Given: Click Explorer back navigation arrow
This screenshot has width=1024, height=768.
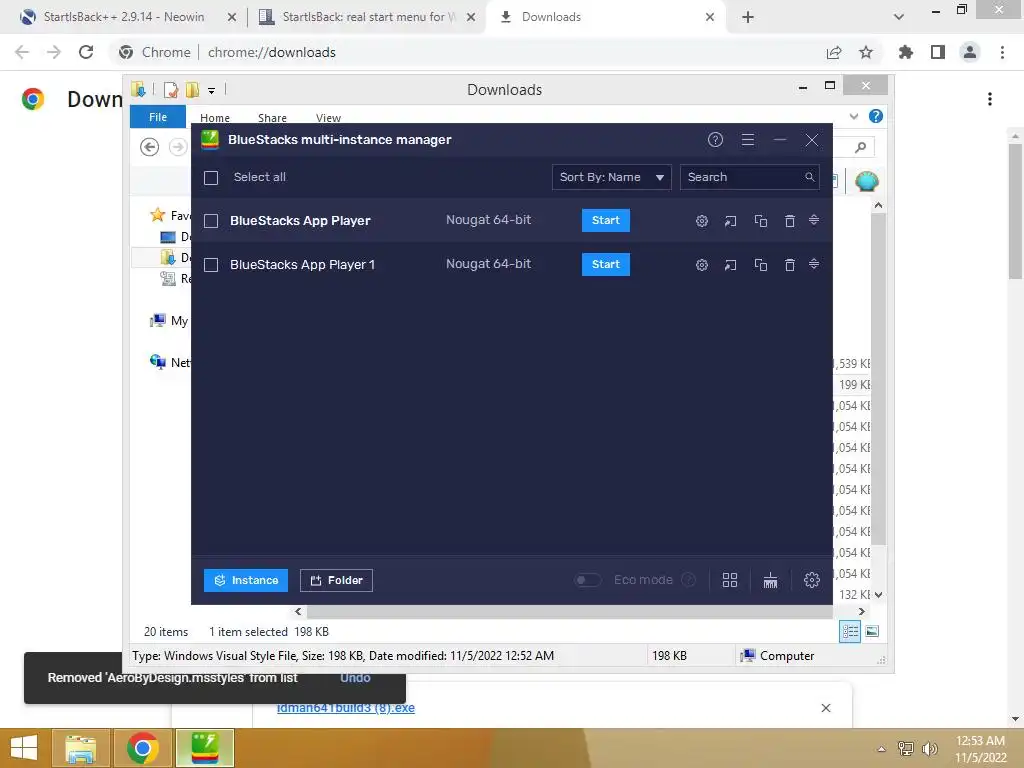Looking at the screenshot, I should [150, 147].
